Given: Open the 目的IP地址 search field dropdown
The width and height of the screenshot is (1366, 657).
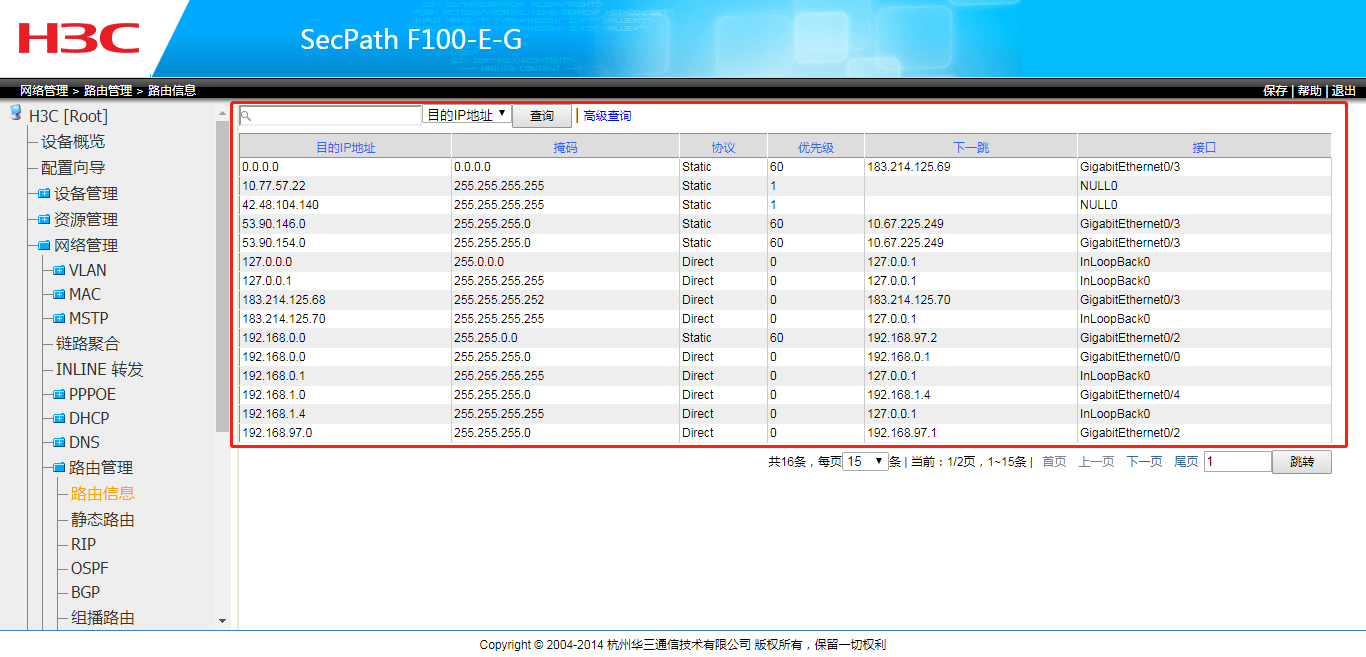Looking at the screenshot, I should (467, 115).
